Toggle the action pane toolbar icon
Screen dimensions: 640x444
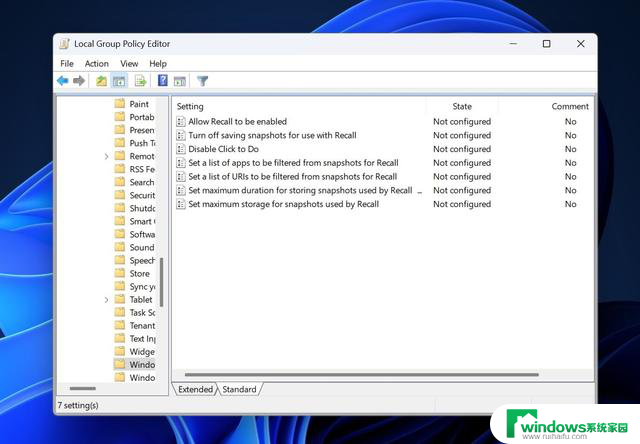180,81
